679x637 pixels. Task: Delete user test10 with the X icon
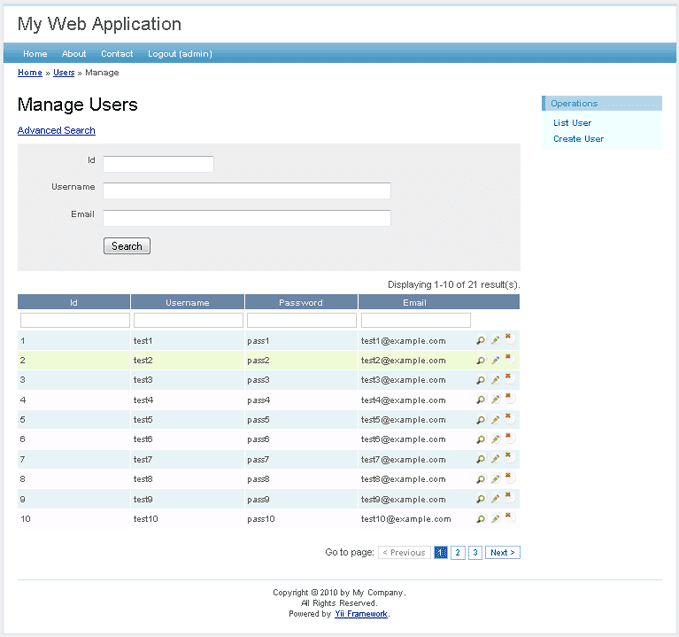click(508, 517)
